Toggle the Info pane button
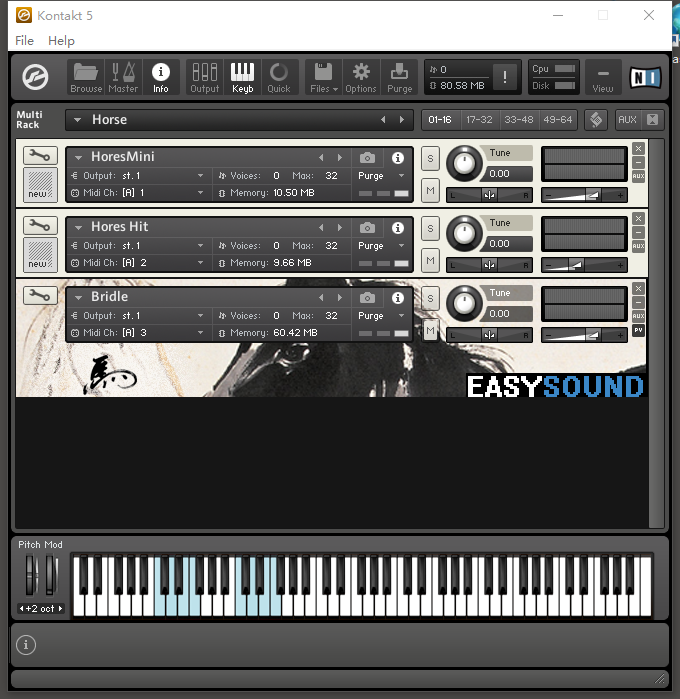680x699 pixels. pos(161,77)
